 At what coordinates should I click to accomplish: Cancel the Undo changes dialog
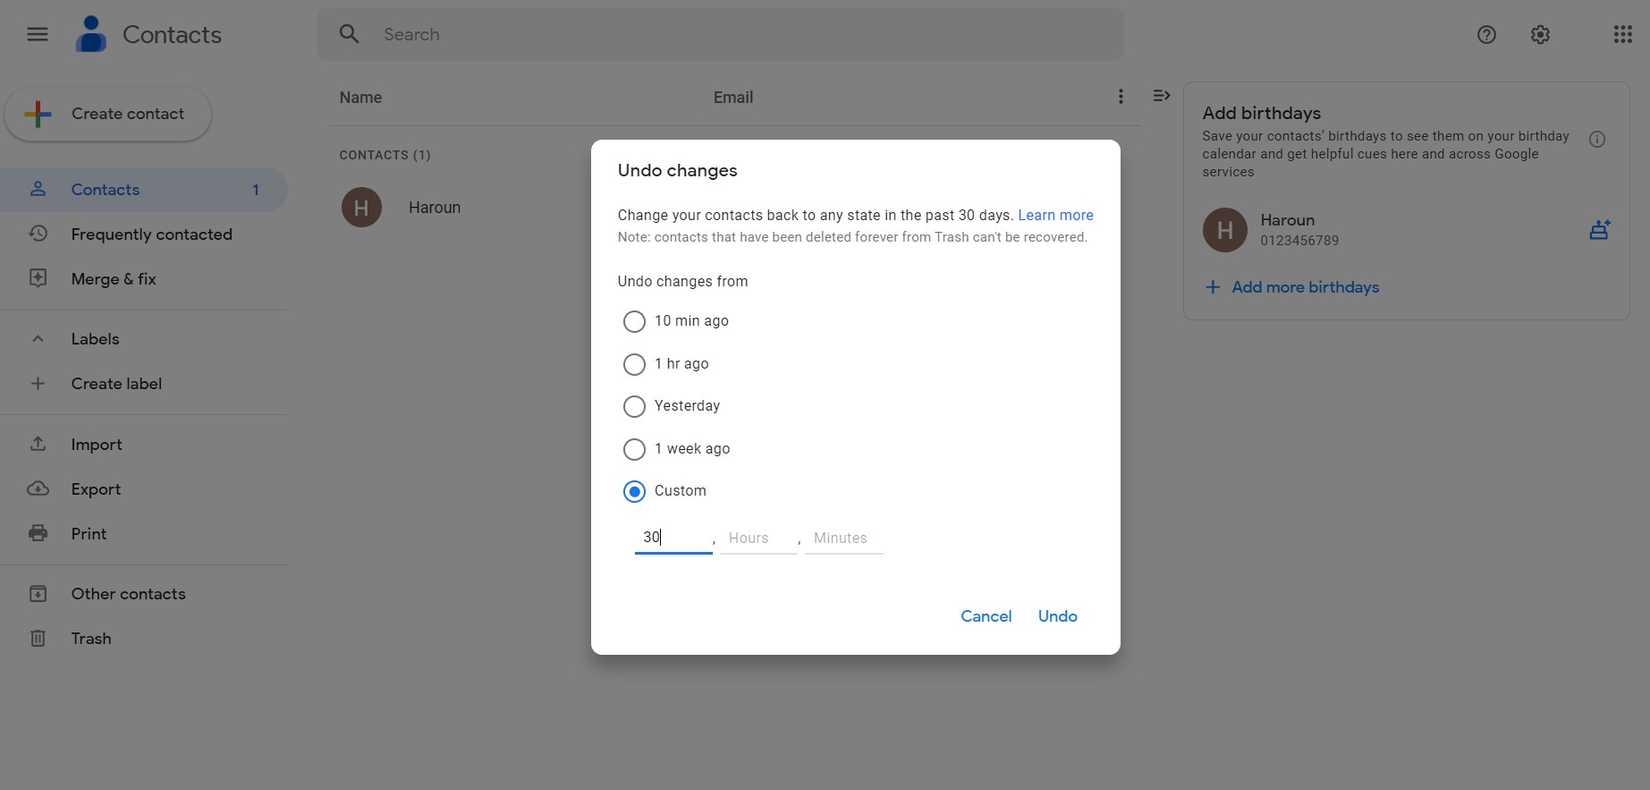985,616
